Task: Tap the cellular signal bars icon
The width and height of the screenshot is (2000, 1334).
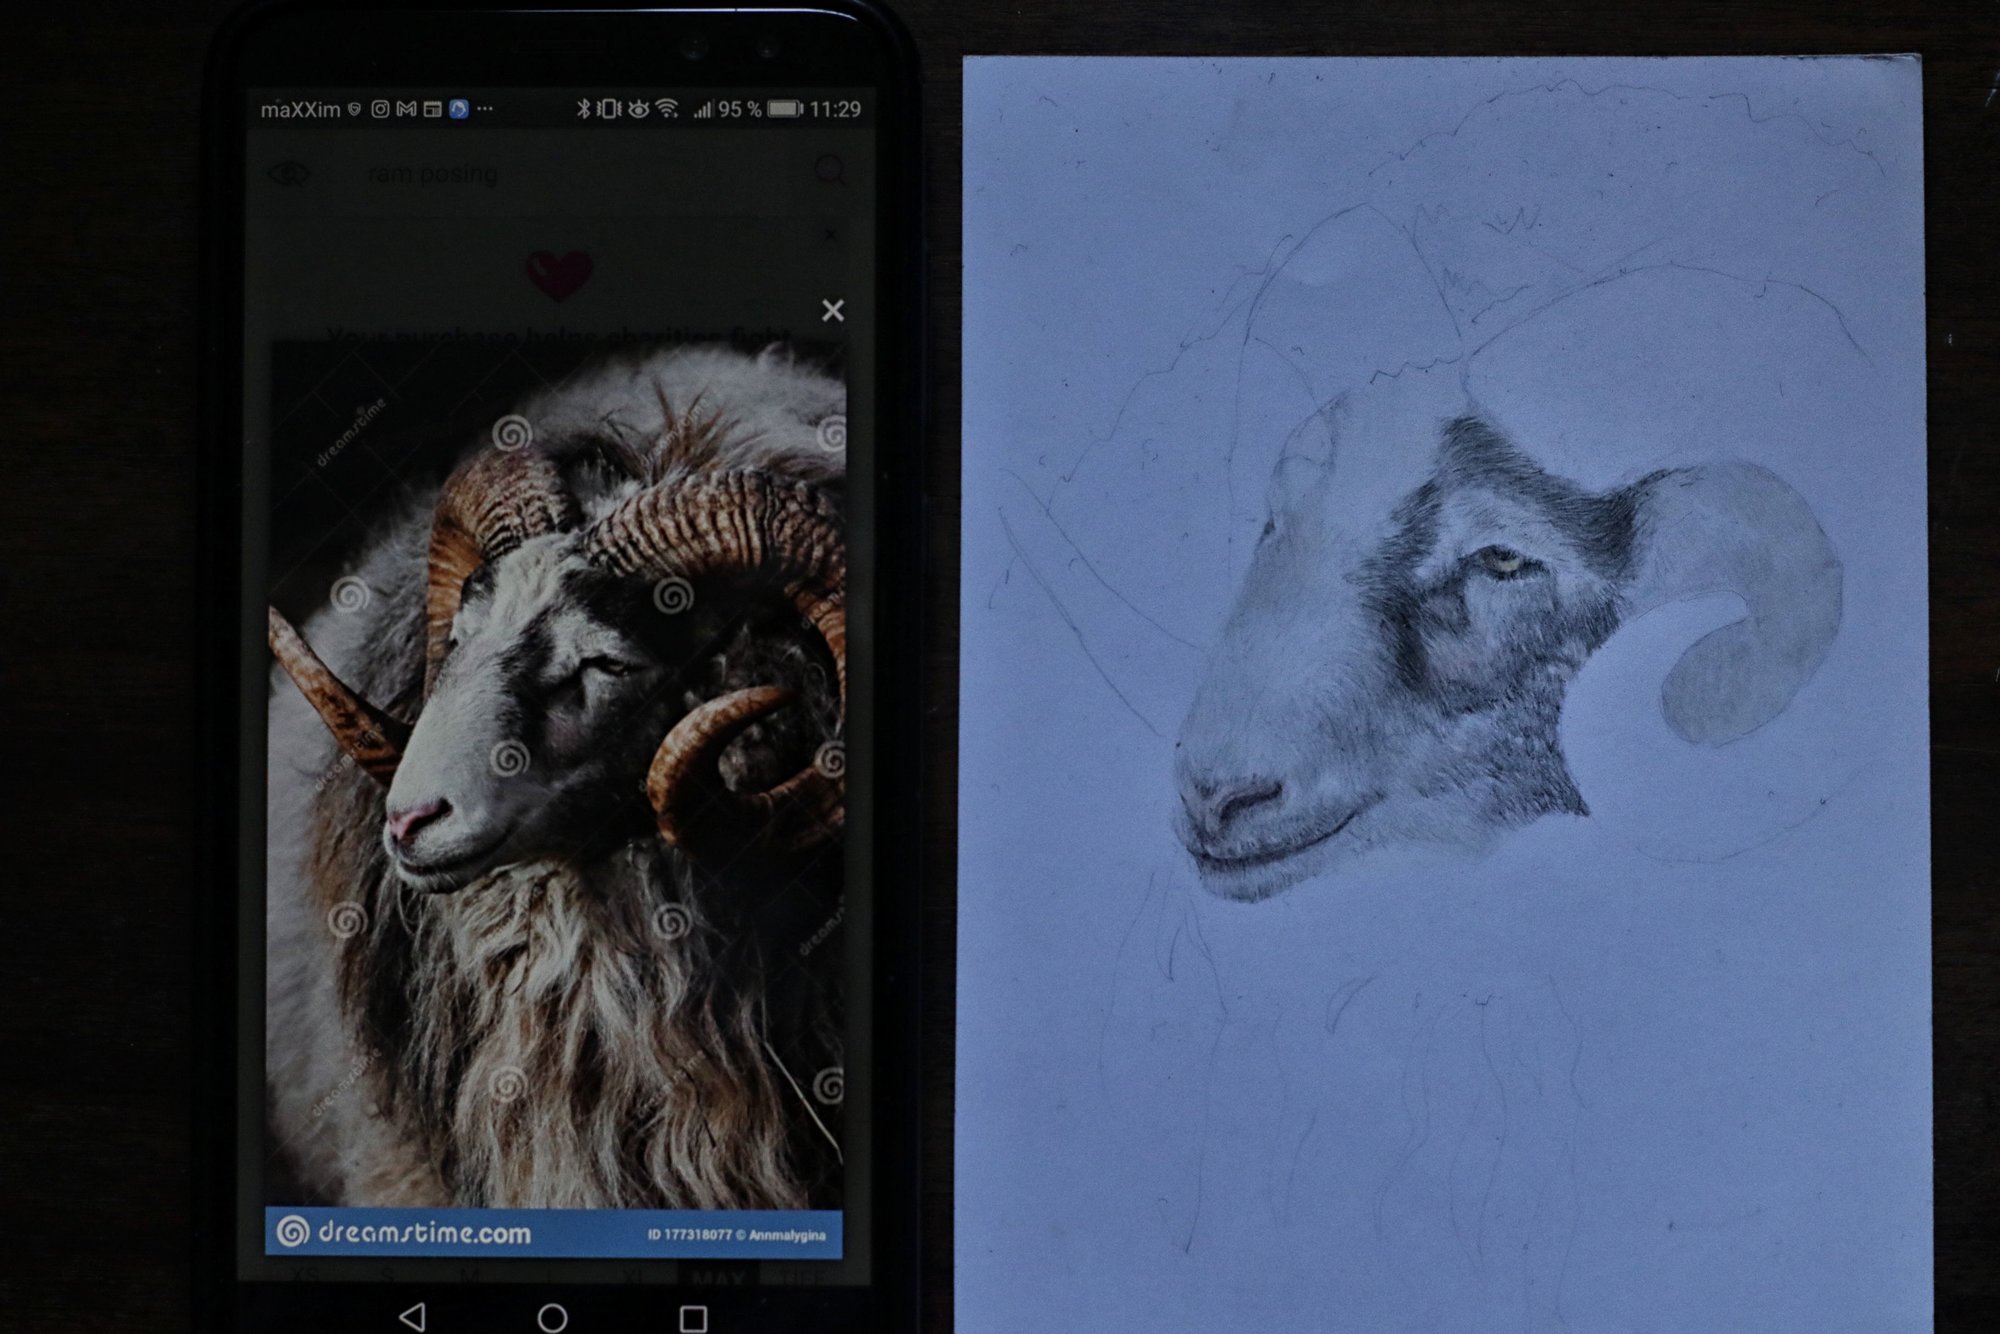Action: pos(703,109)
